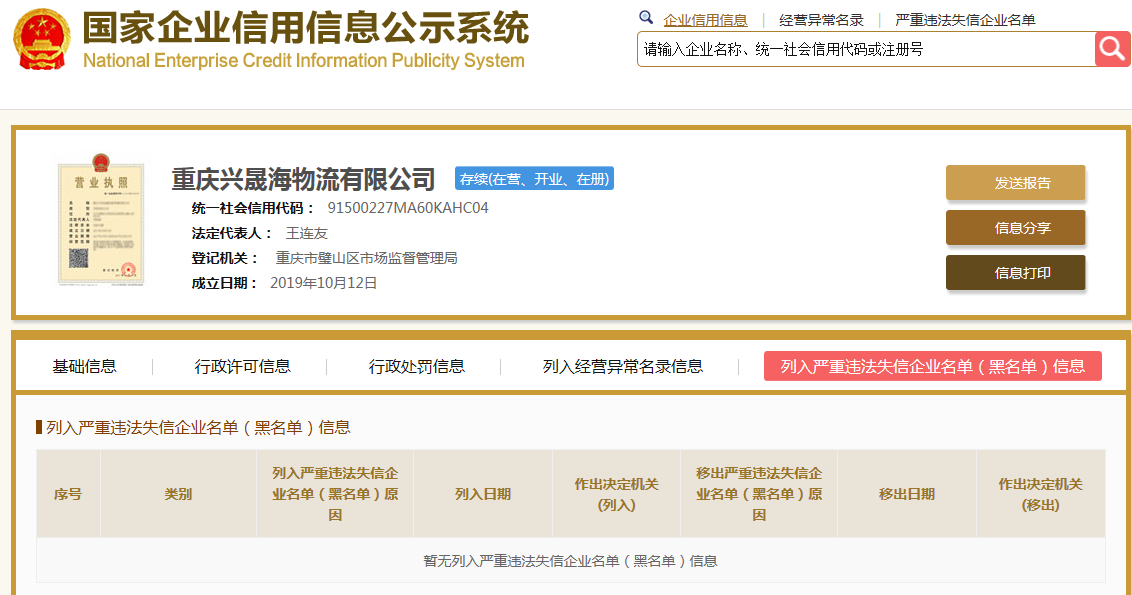Screen dimensions: 1132x595
Task: Click the 发送报告 button
Action: point(1015,183)
